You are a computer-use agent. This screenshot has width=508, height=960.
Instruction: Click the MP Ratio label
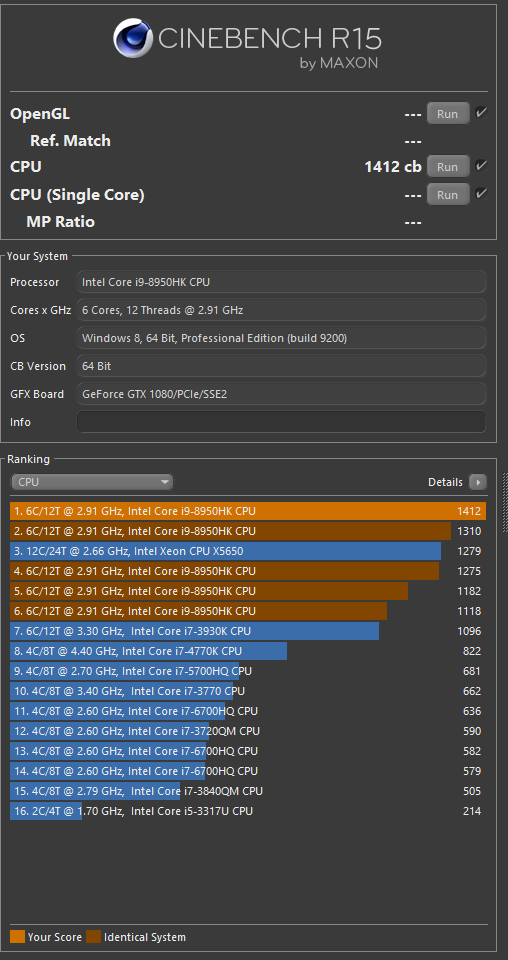(61, 222)
